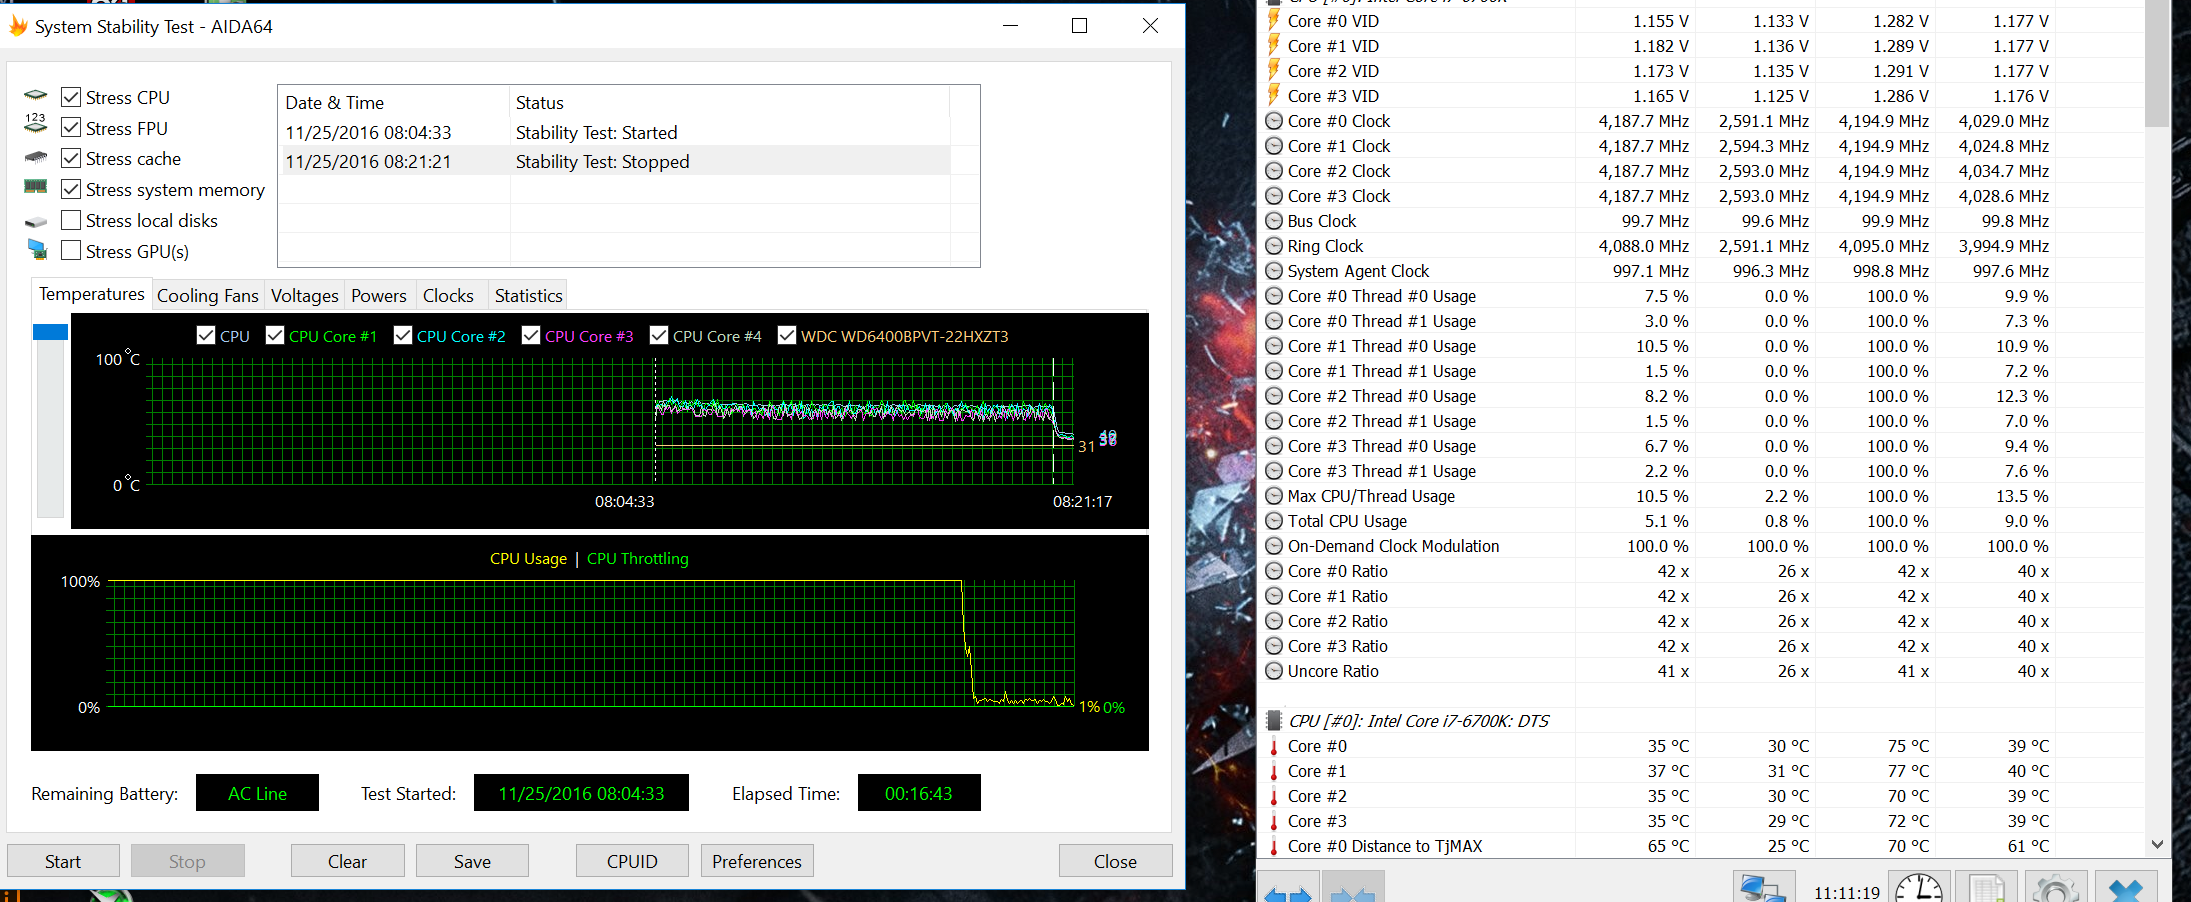
Task: Select the Statistics tab
Action: click(x=529, y=296)
